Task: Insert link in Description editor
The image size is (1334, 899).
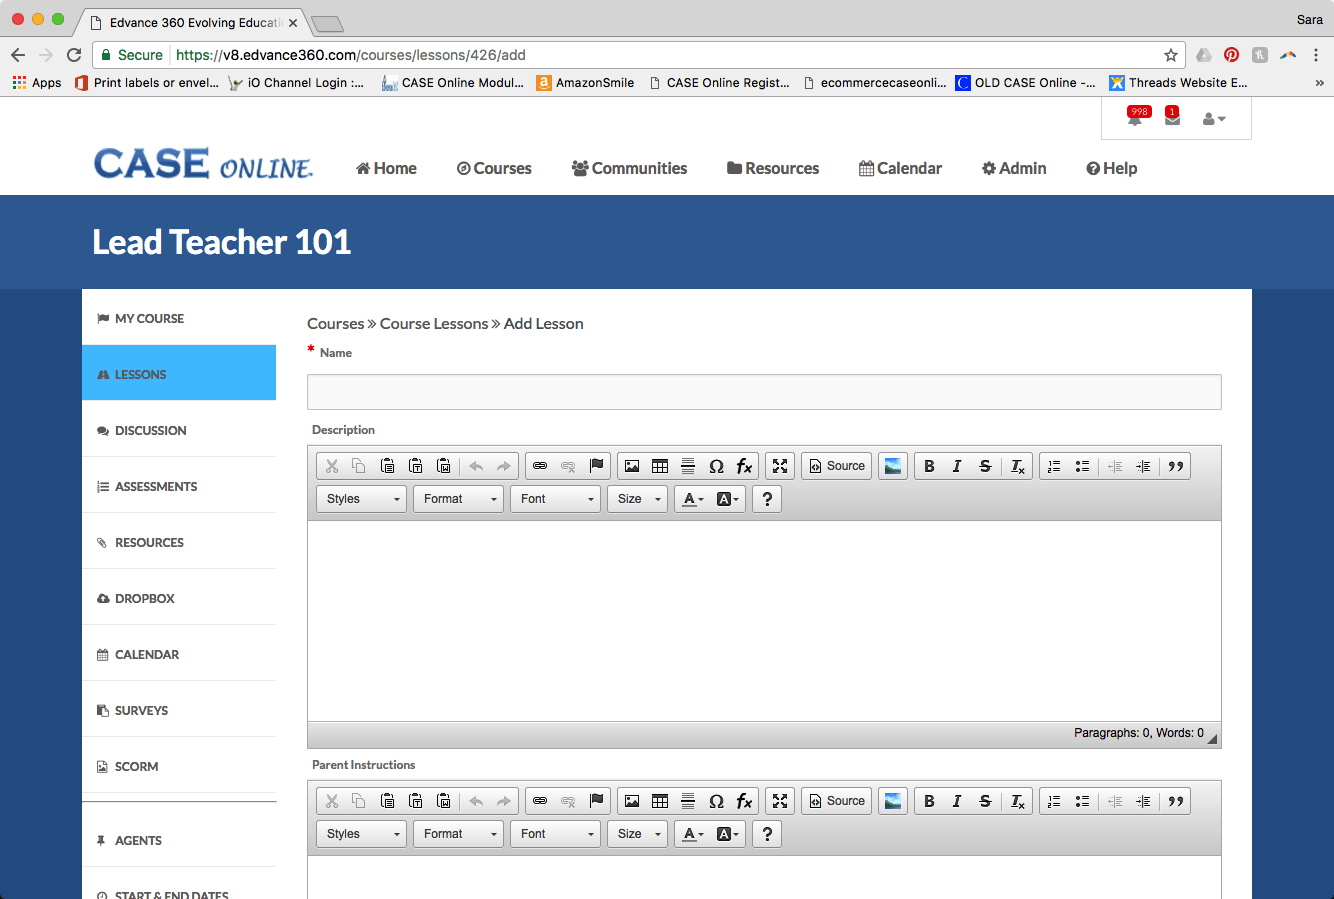Action: pos(540,466)
